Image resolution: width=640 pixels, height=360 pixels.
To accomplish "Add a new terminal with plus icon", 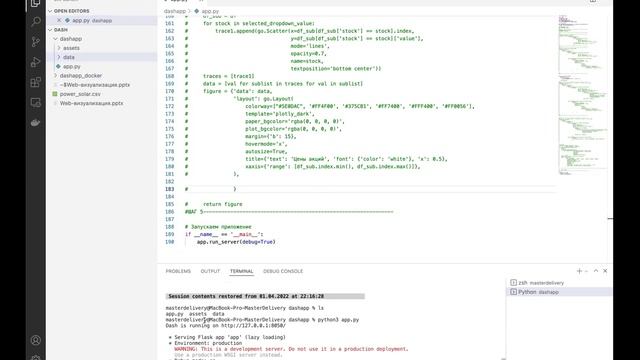I will point(579,271).
